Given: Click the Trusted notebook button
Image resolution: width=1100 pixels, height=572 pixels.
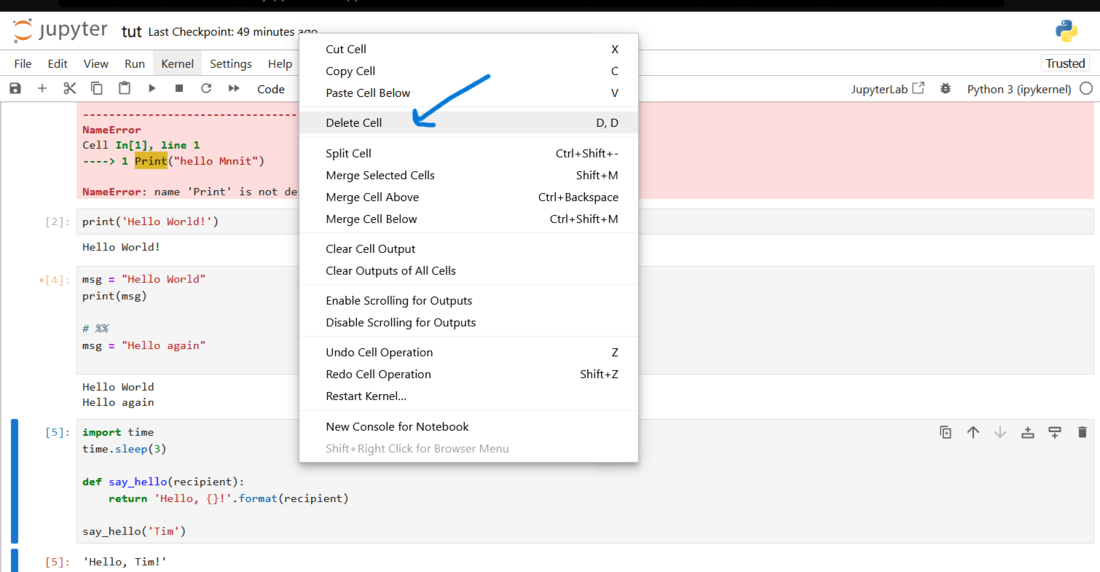Looking at the screenshot, I should point(1065,64).
